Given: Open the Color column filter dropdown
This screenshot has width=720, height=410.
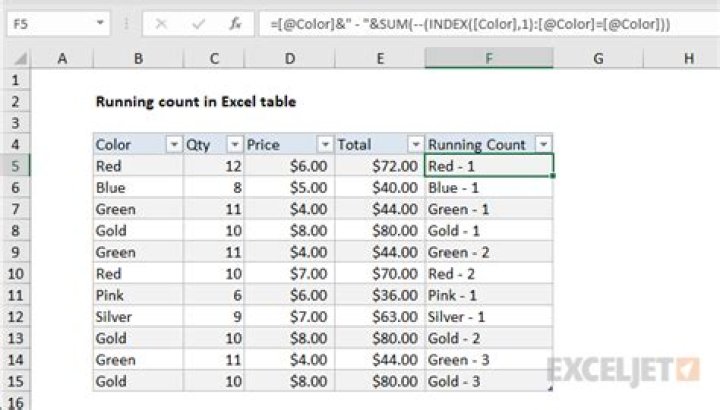Looking at the screenshot, I should (x=173, y=144).
